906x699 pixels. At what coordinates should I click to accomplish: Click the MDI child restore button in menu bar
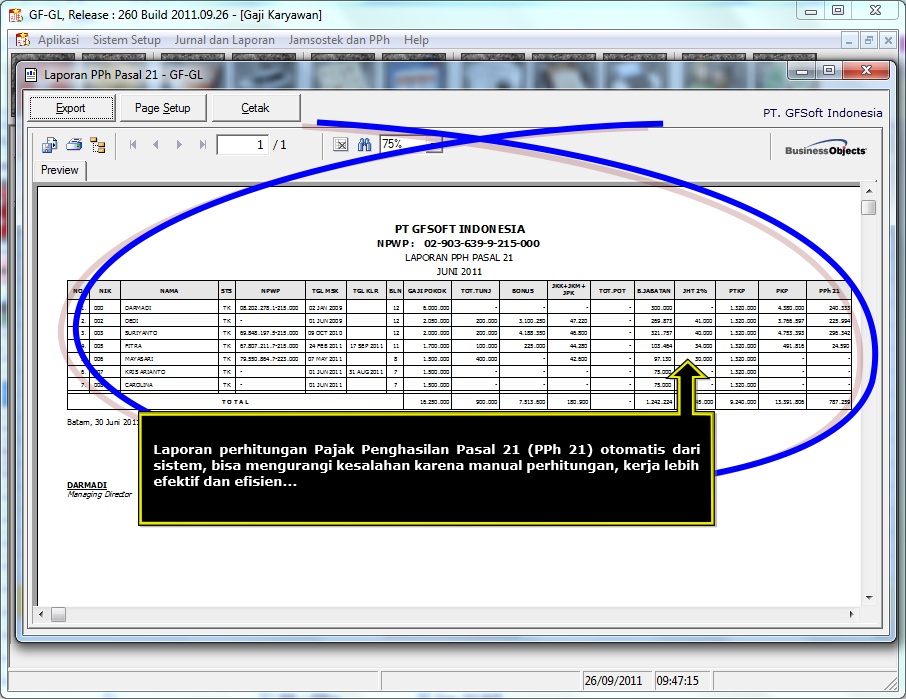tap(868, 40)
